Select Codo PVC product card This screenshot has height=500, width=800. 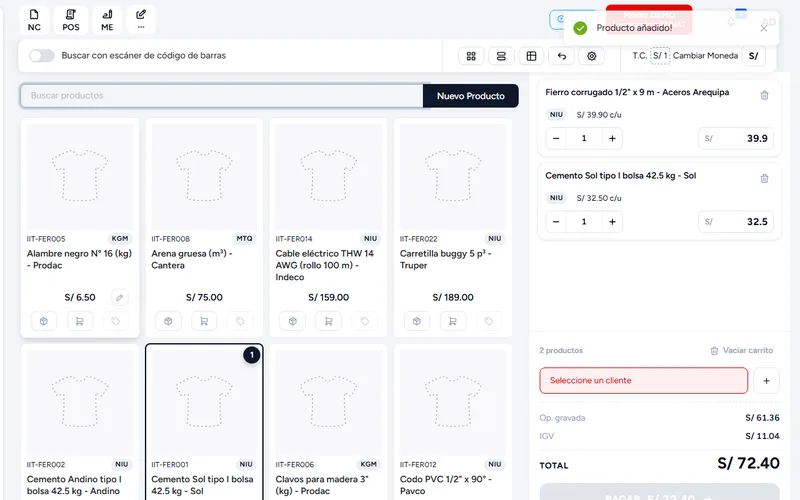[x=453, y=422]
